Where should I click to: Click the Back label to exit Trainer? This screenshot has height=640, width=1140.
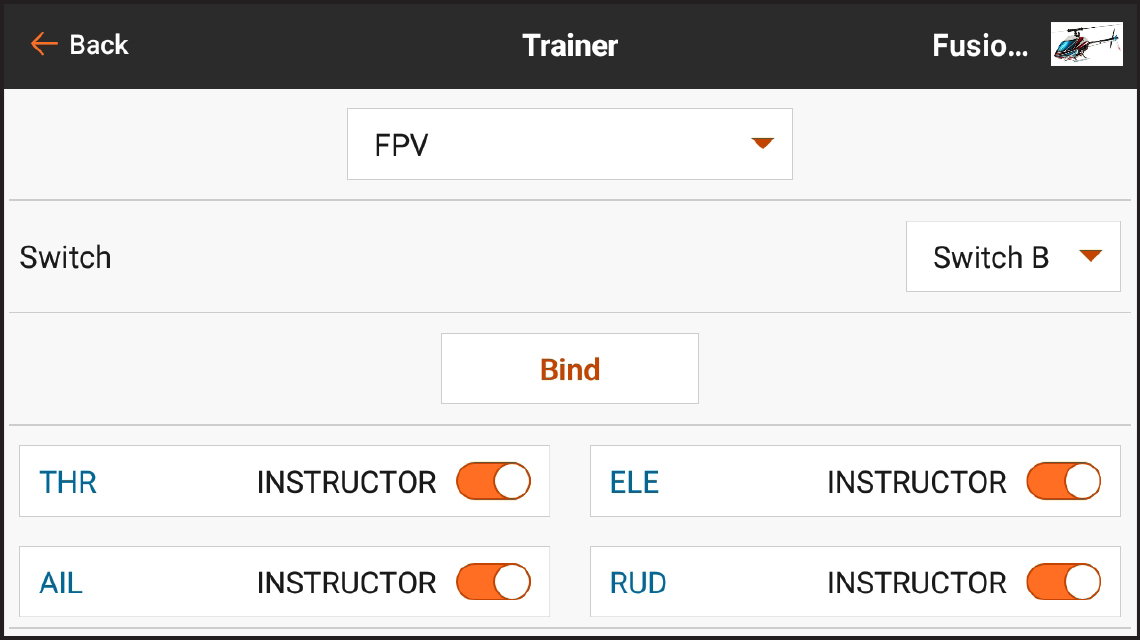pyautogui.click(x=98, y=44)
